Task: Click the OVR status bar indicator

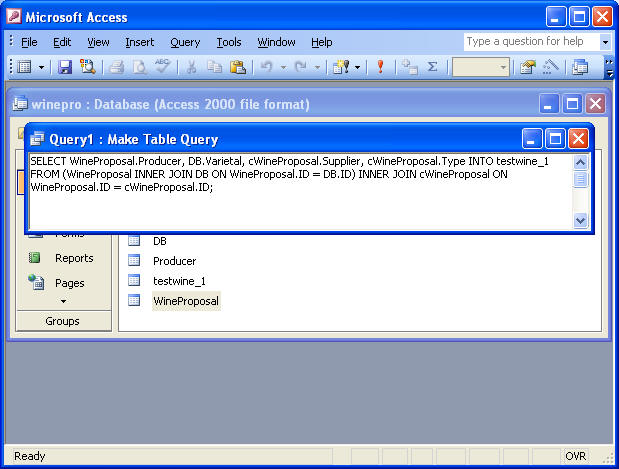Action: [576, 456]
